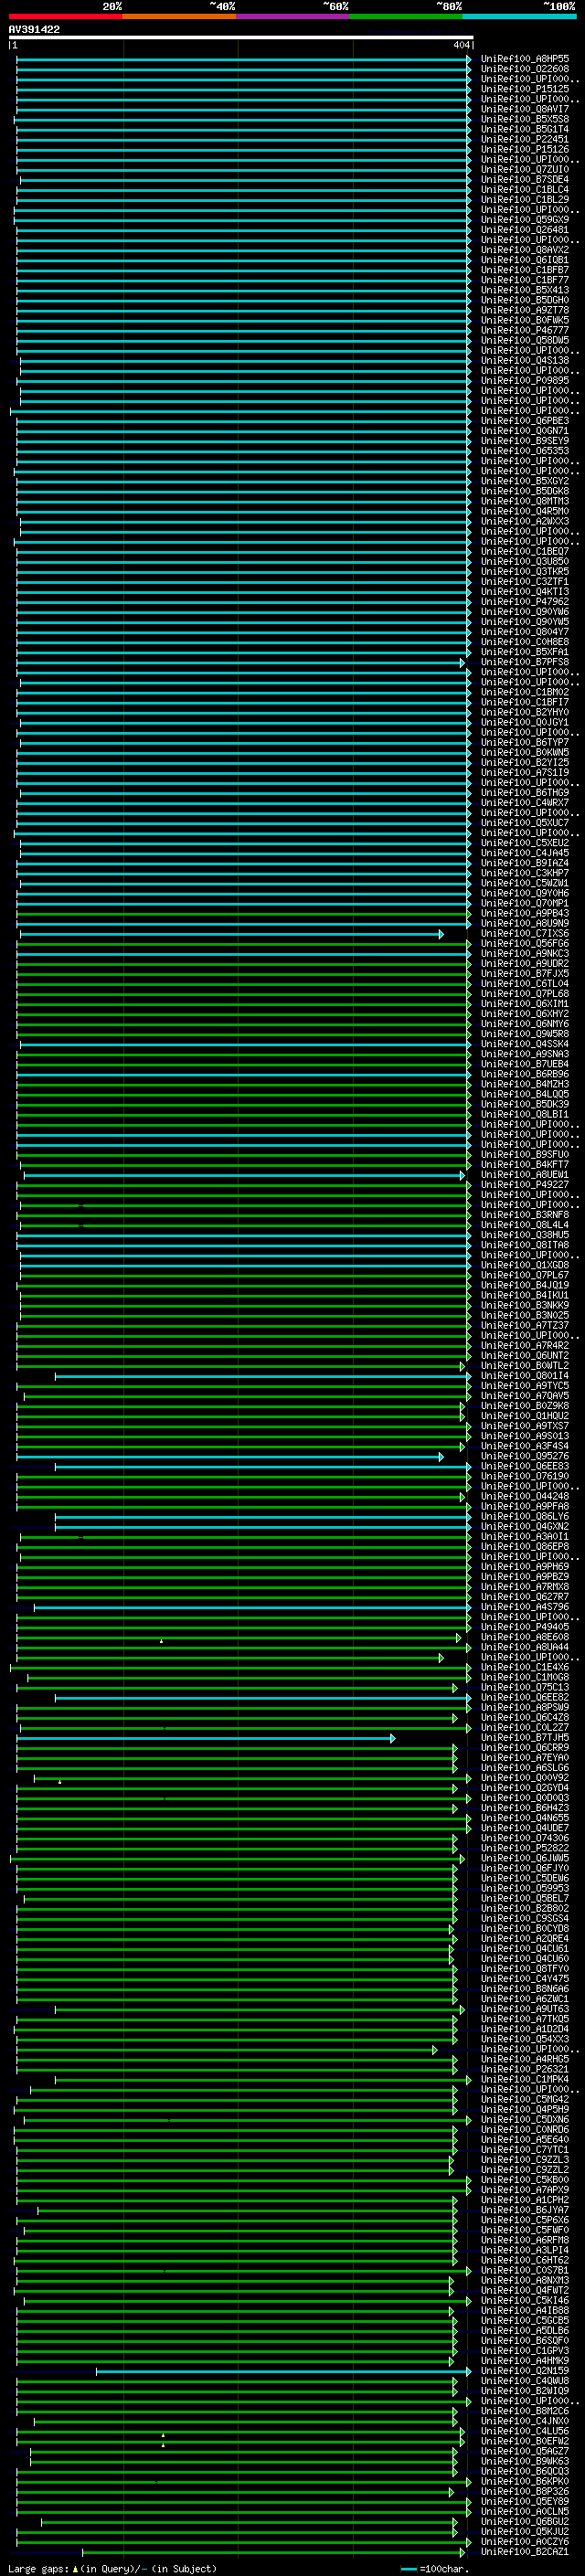Open hit UniRef100_Q38HU5

tap(525, 1235)
